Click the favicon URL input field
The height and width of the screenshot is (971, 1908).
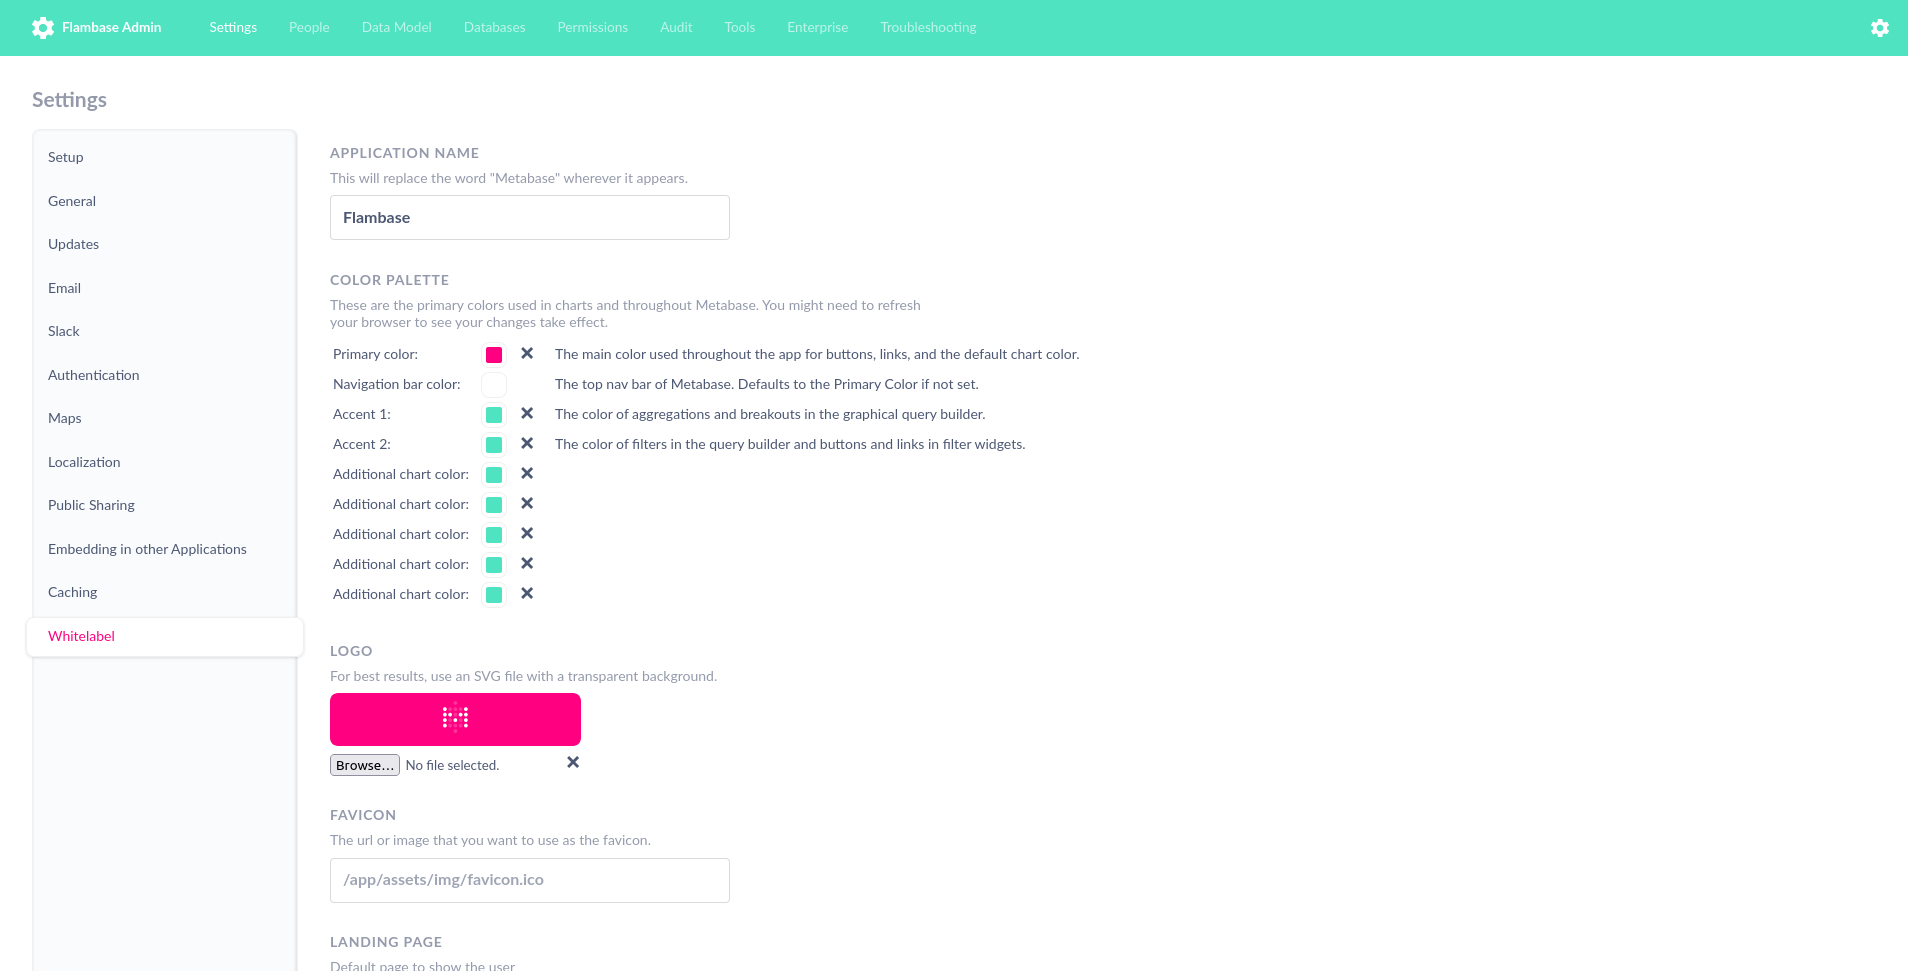tap(529, 880)
